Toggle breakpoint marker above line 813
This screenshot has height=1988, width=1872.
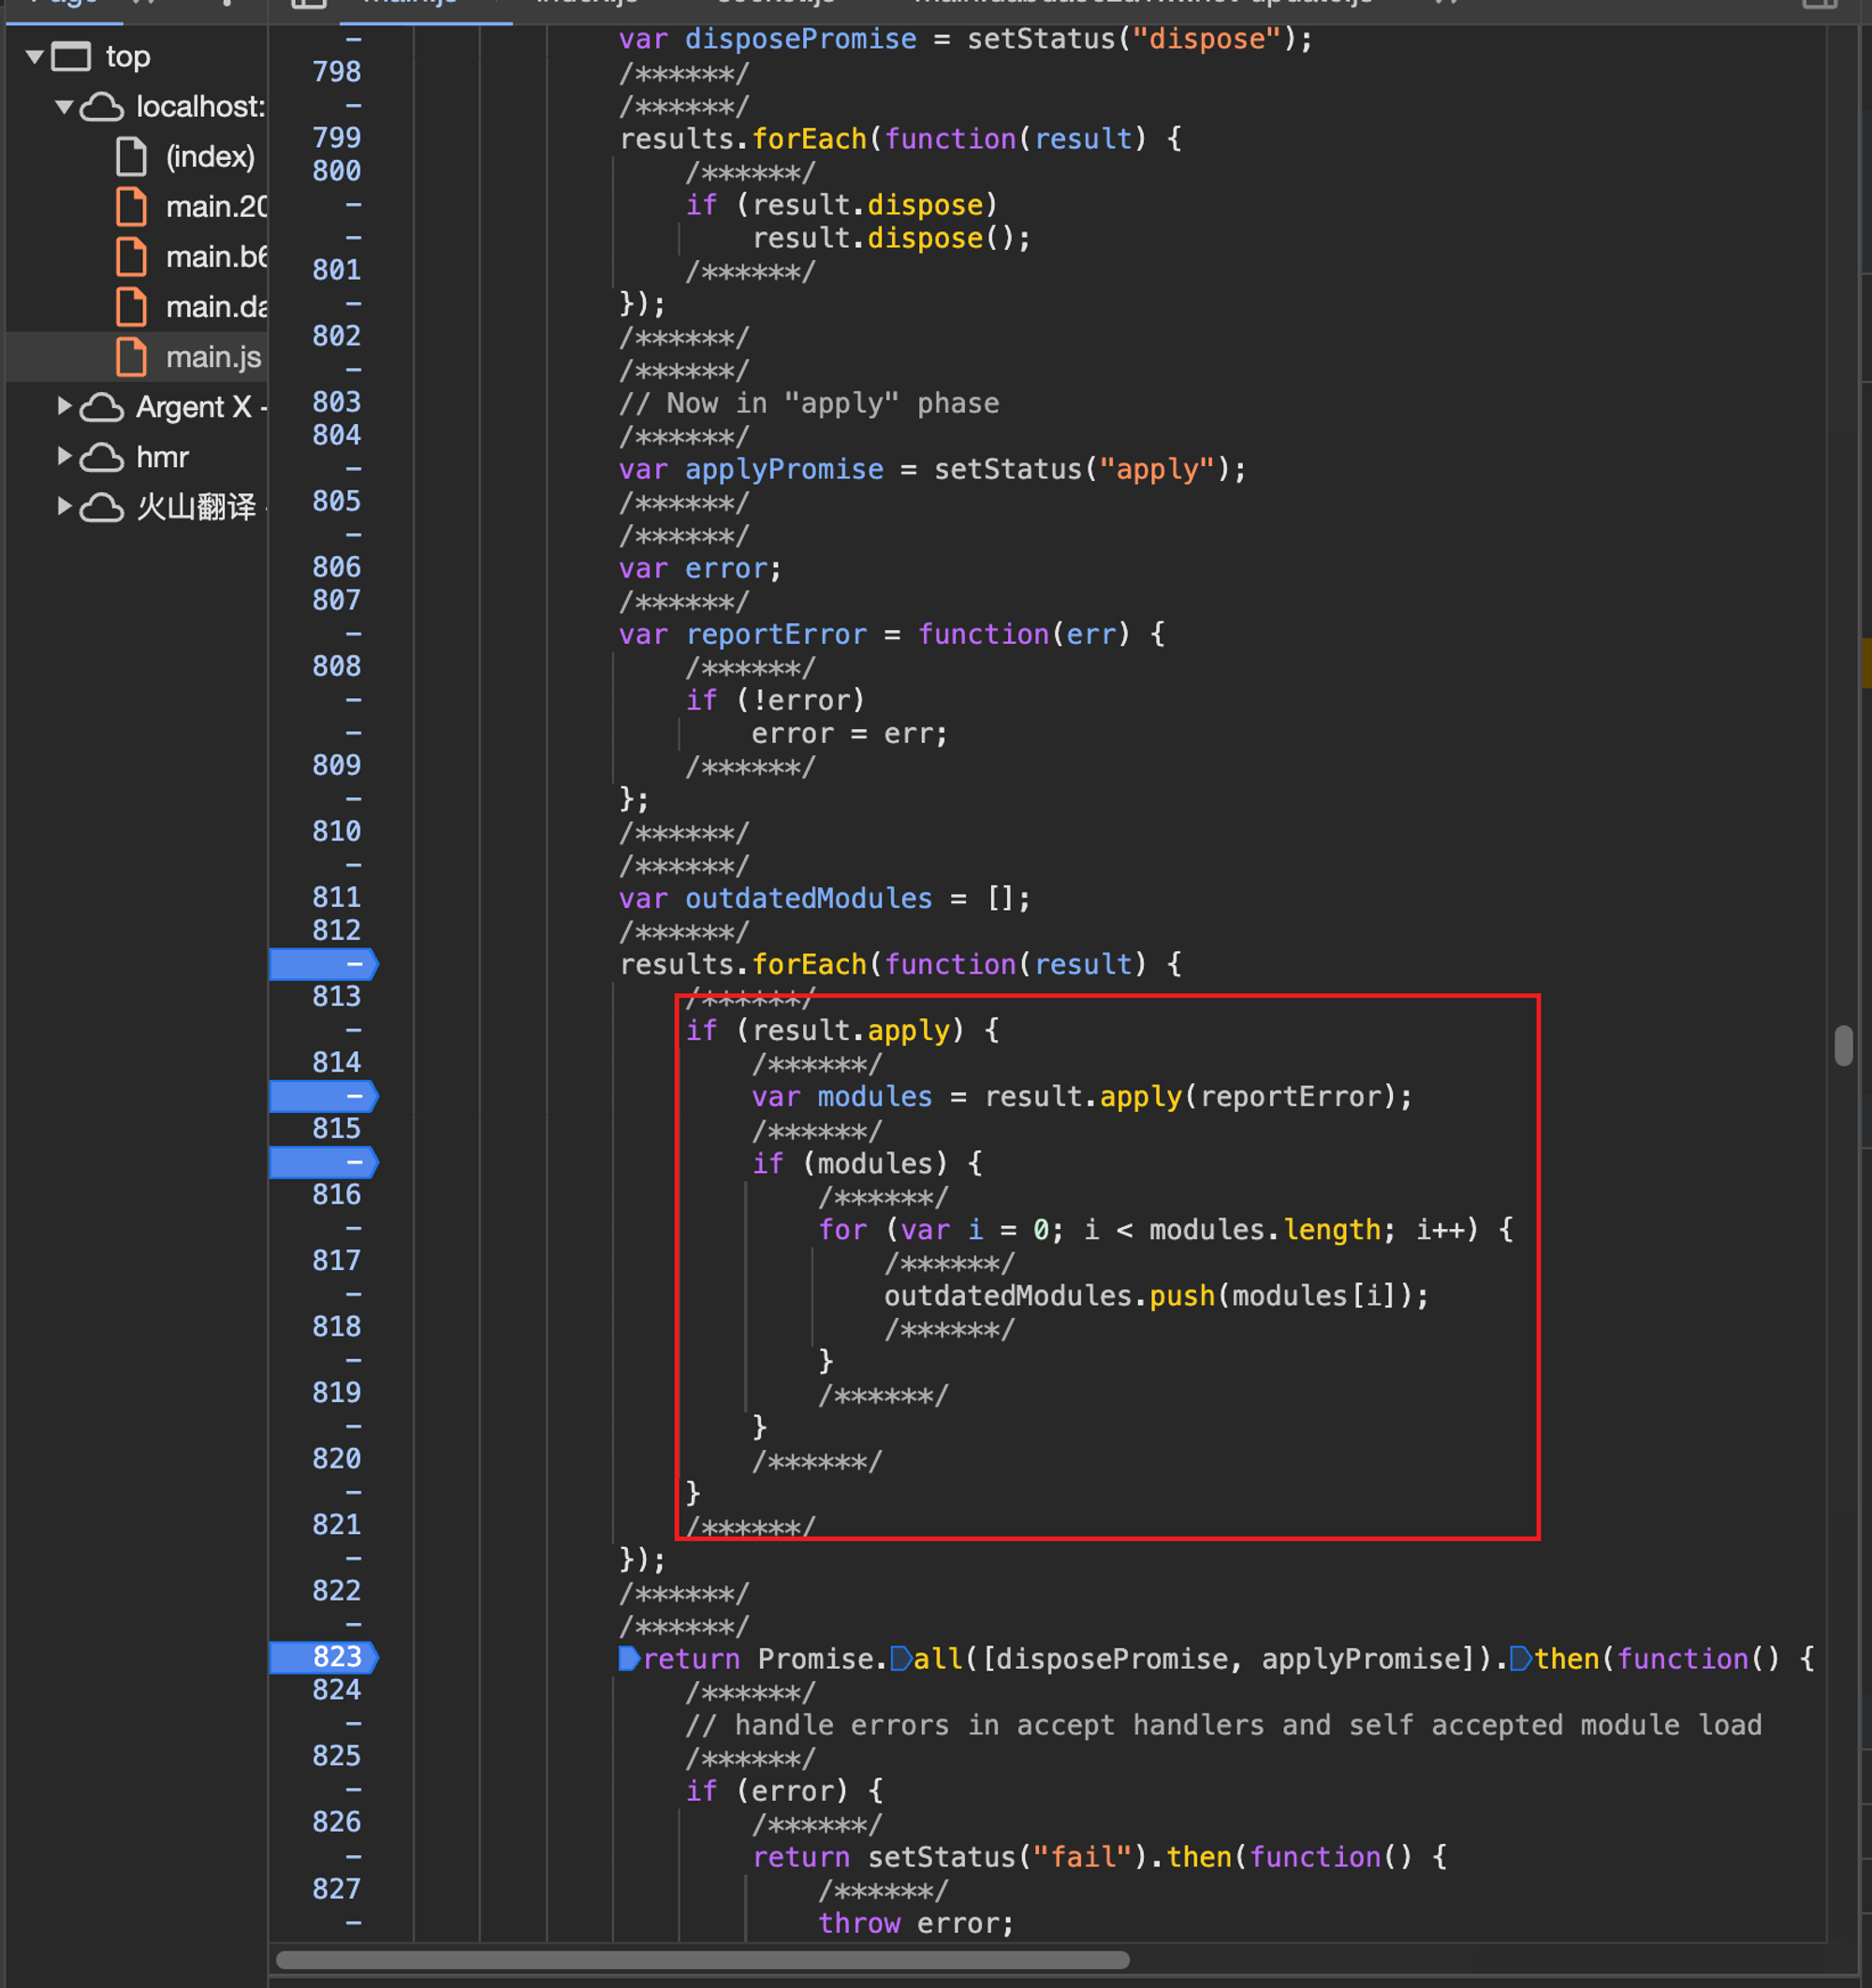click(324, 964)
